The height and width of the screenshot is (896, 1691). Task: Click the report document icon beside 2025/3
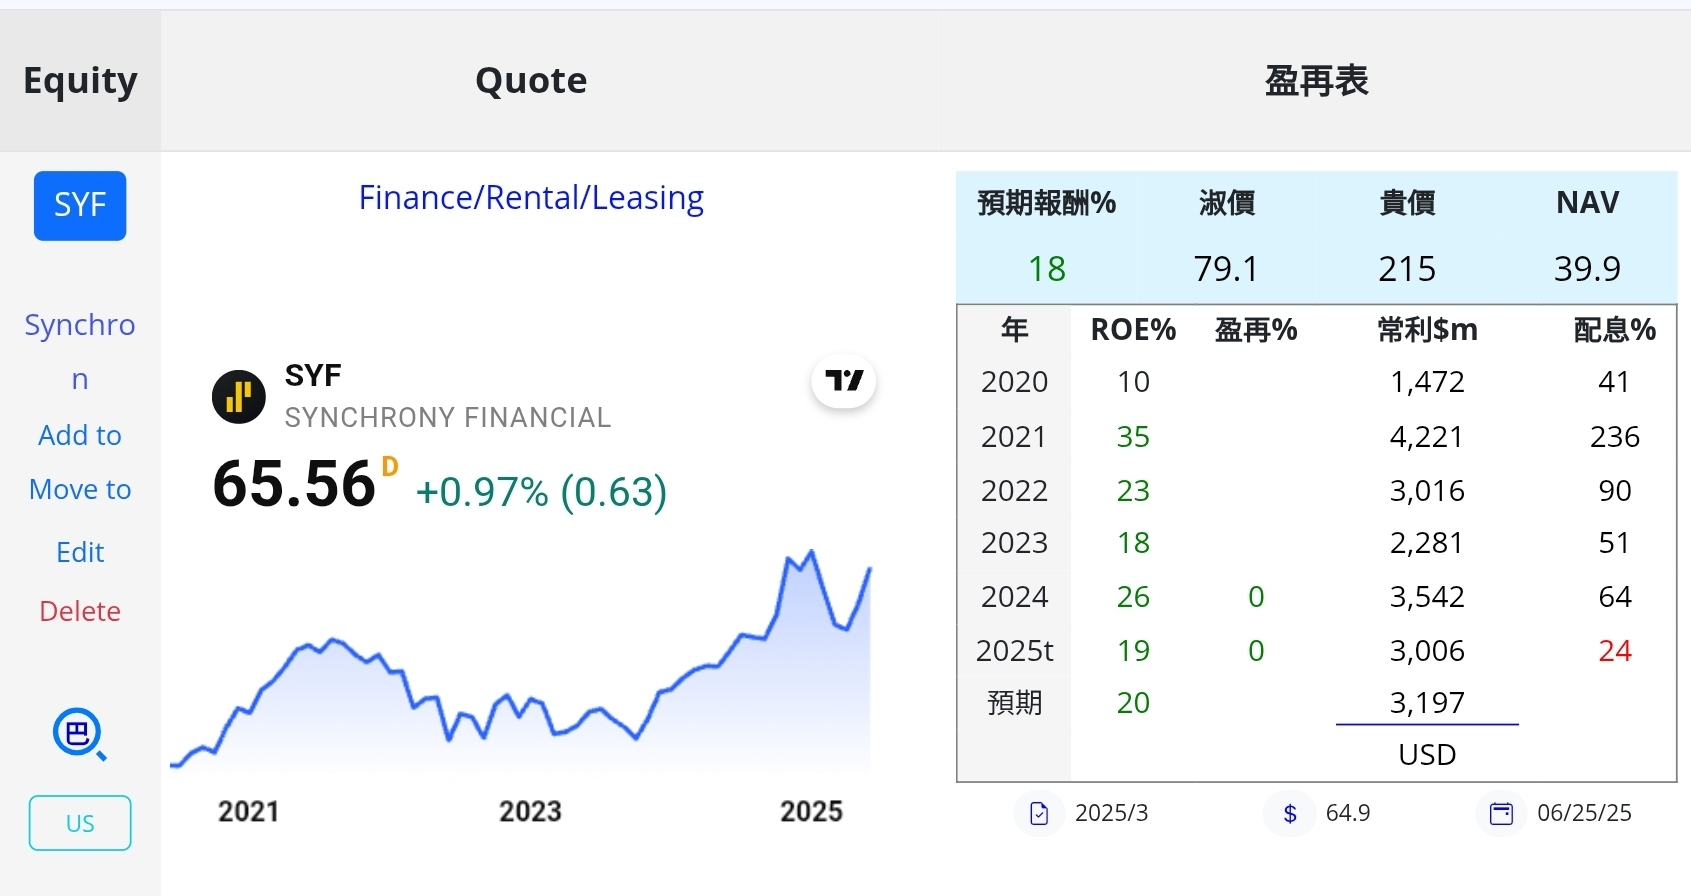[x=1039, y=813]
